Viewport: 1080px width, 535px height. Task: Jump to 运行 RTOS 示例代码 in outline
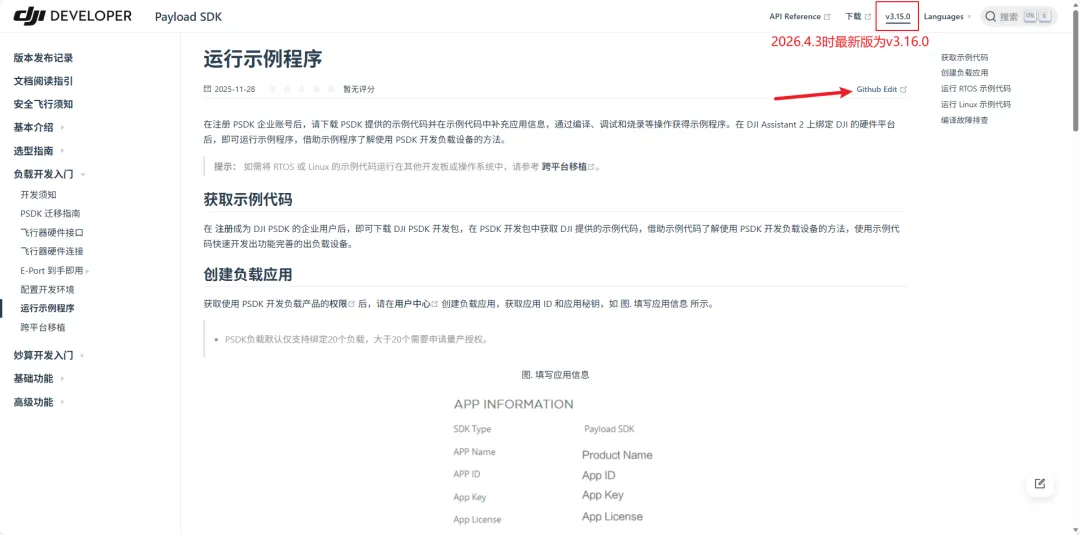click(976, 89)
